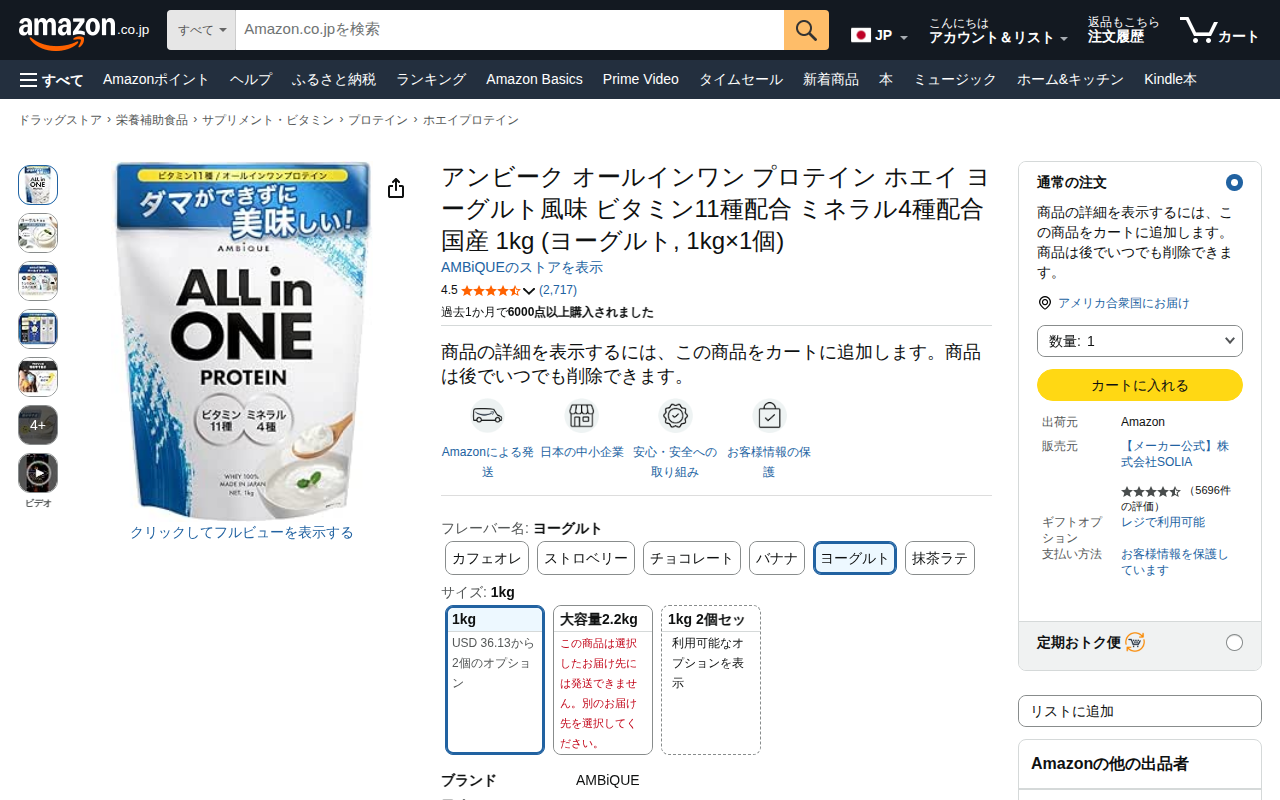Open Prime Video in navigation bar
The height and width of the screenshot is (800, 1280).
[641, 80]
